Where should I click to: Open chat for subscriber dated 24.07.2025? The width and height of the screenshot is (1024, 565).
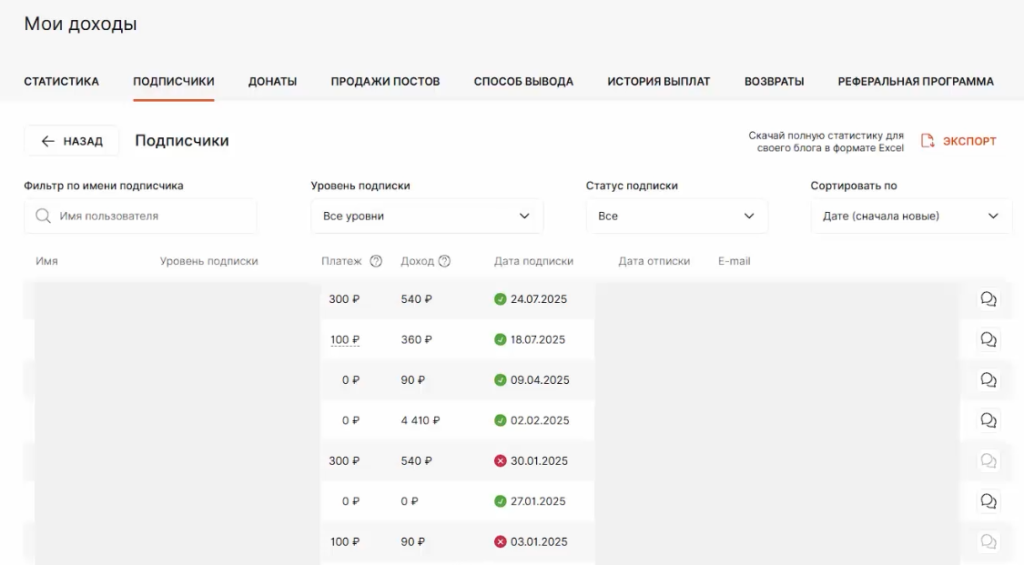[x=988, y=299]
